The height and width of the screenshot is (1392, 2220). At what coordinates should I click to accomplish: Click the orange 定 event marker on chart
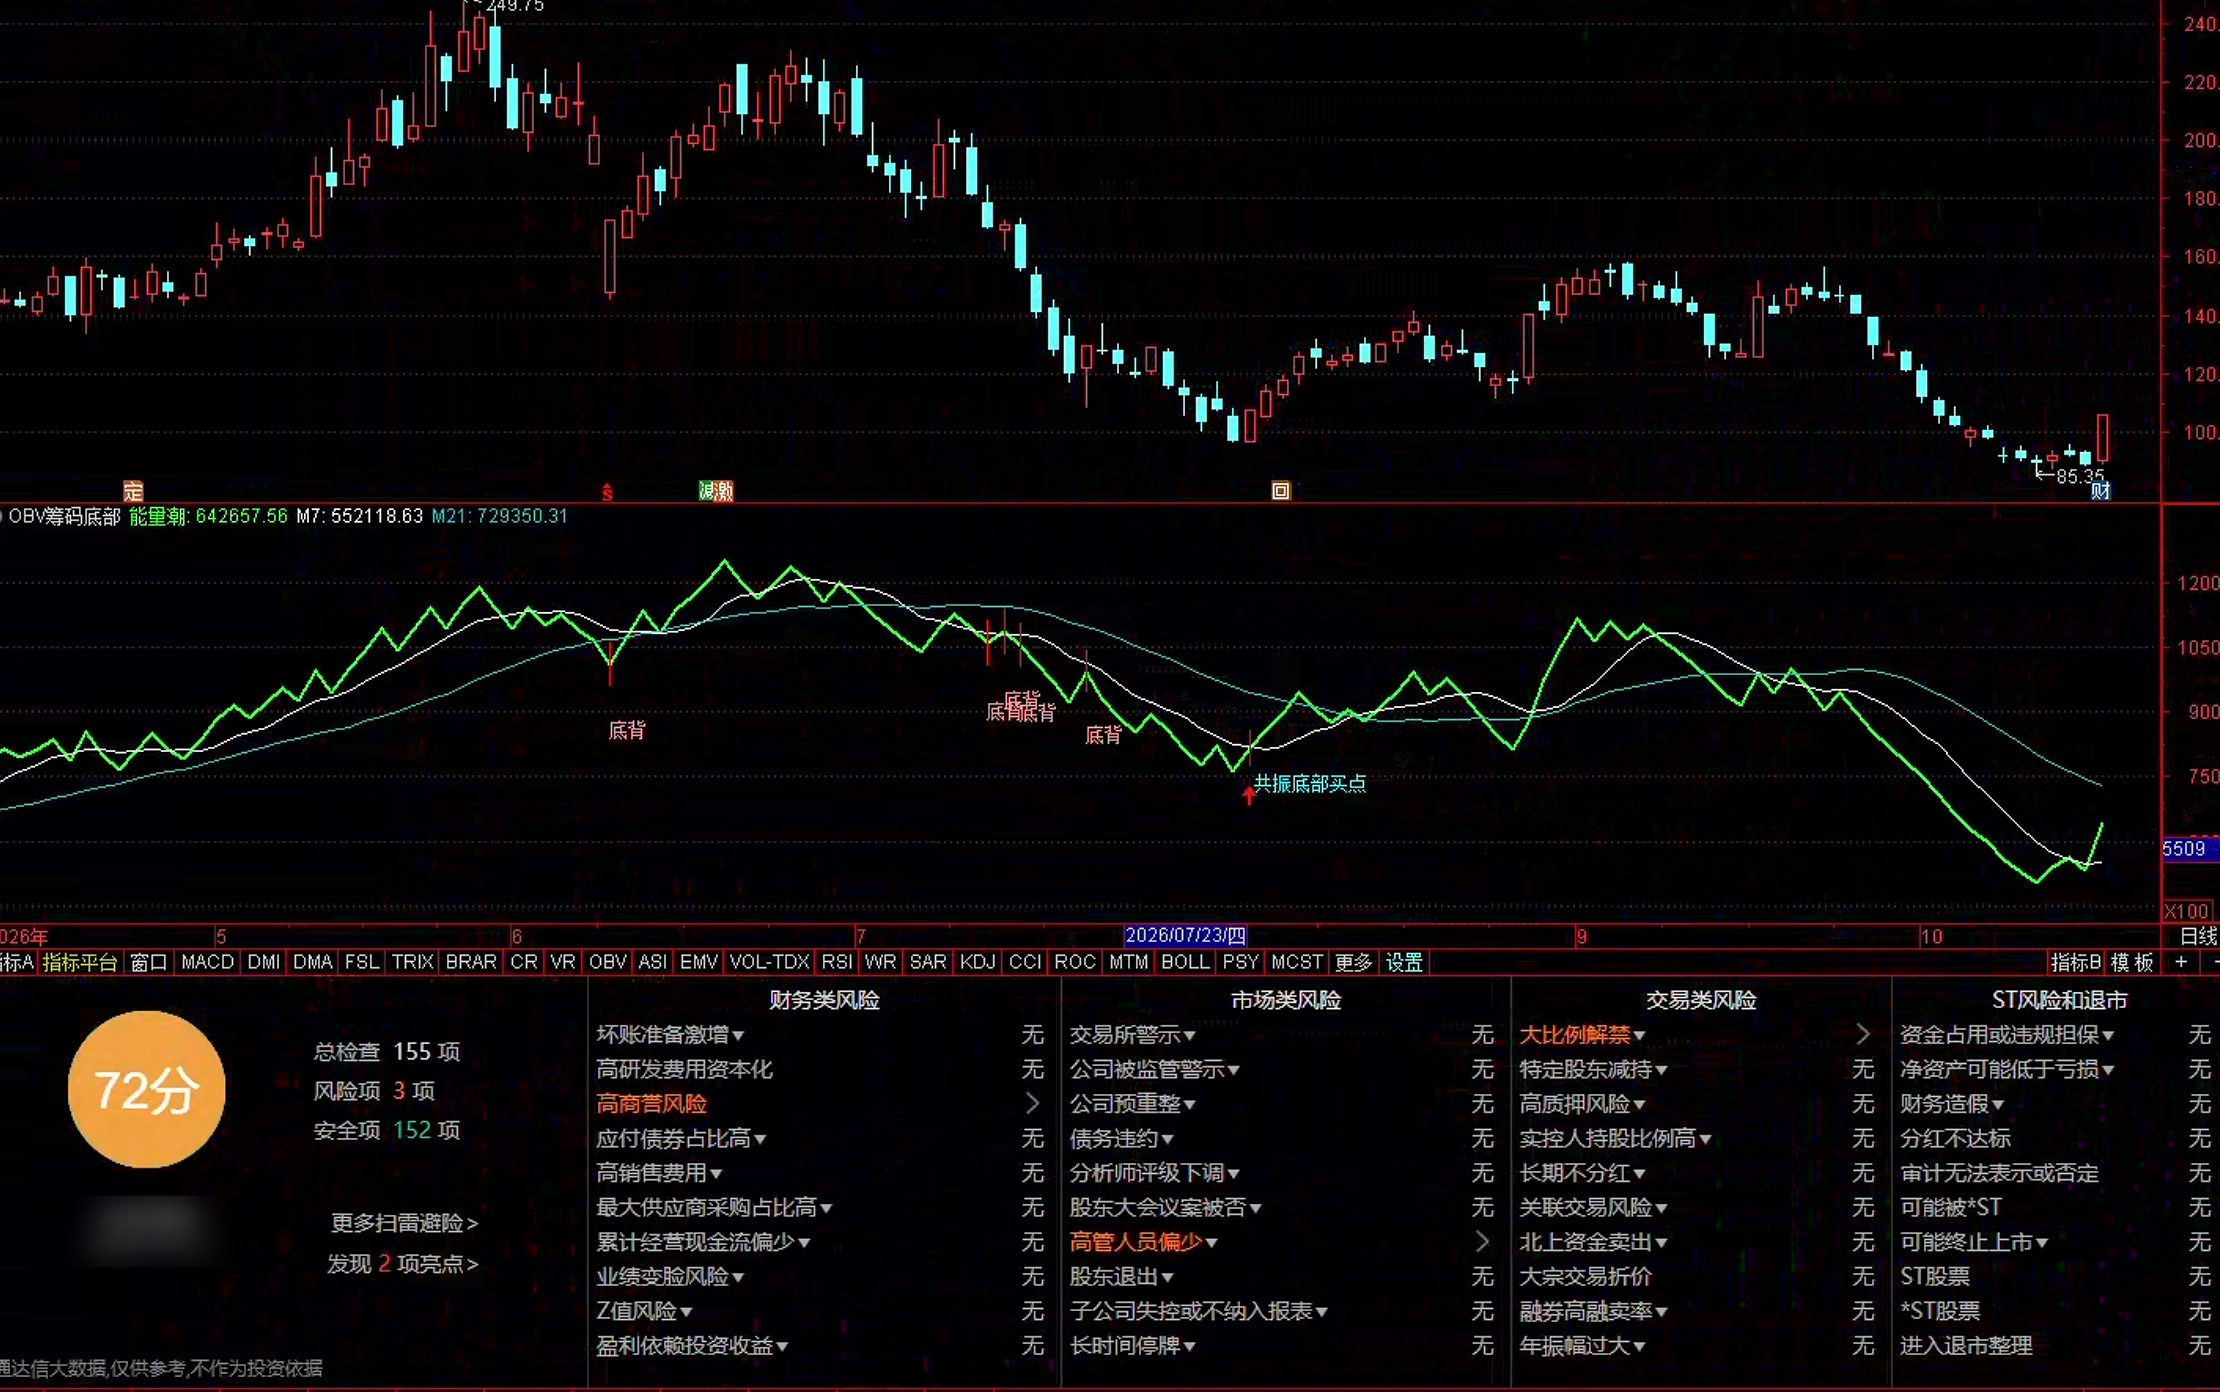133,491
